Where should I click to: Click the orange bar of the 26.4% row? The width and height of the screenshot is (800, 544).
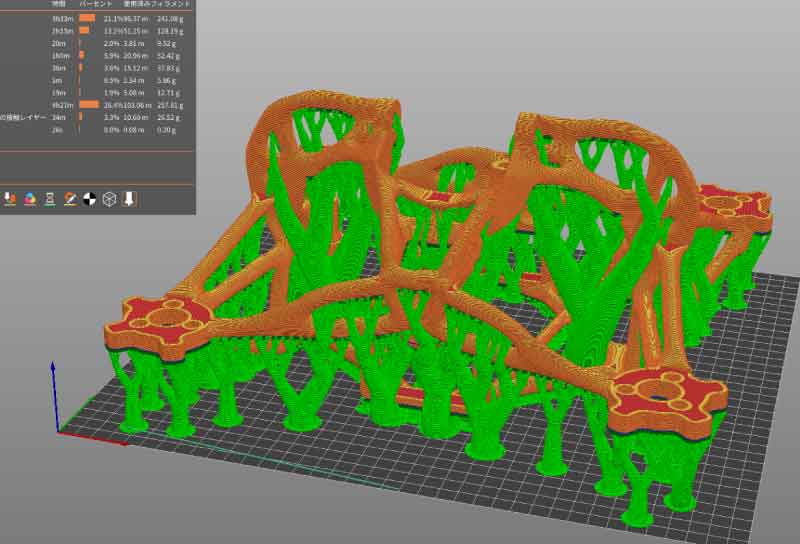tap(89, 104)
